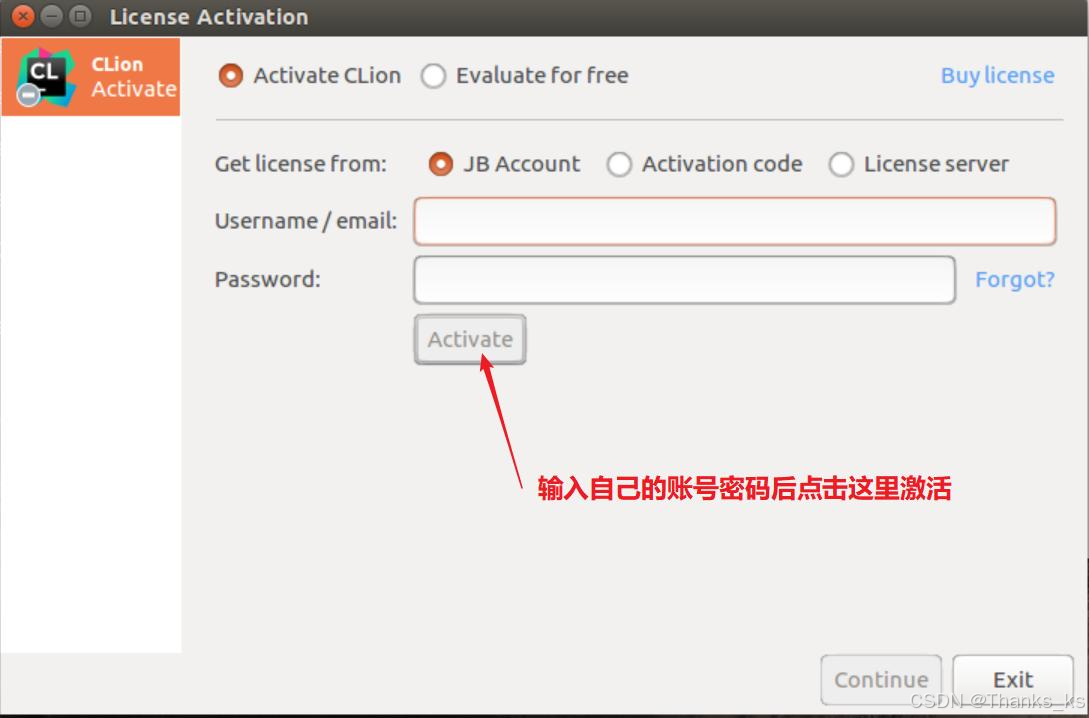This screenshot has height=718, width=1089.
Task: Click the CLion logo icon in sidebar
Action: pyautogui.click(x=46, y=76)
